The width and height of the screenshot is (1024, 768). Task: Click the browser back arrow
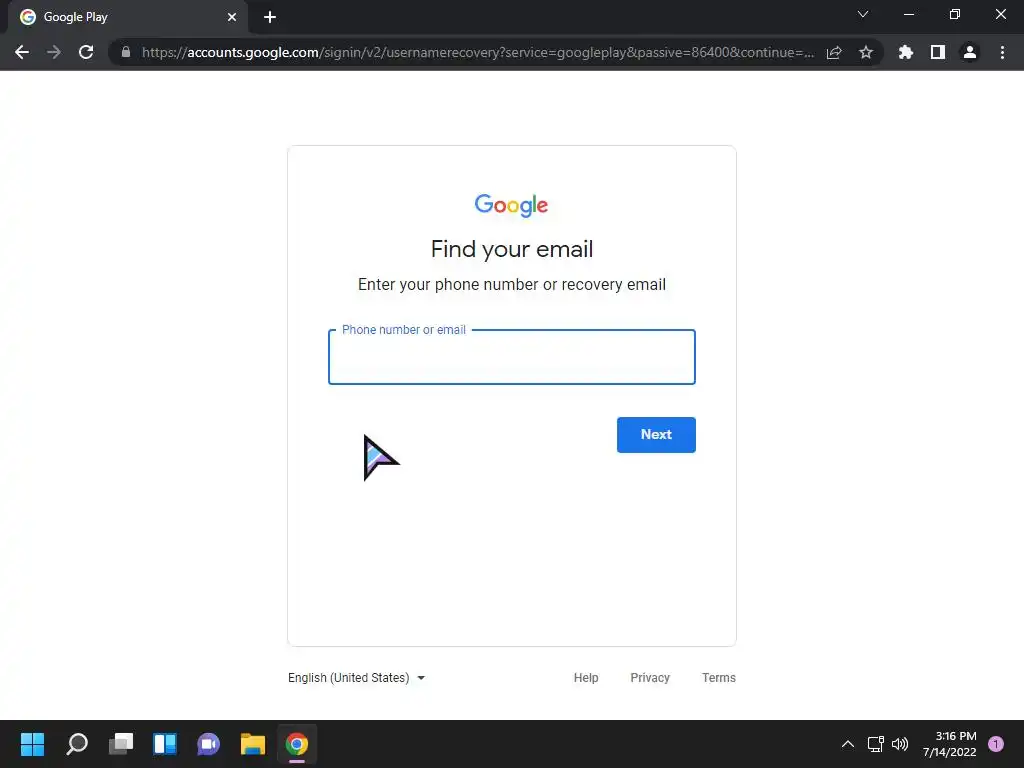click(x=22, y=52)
